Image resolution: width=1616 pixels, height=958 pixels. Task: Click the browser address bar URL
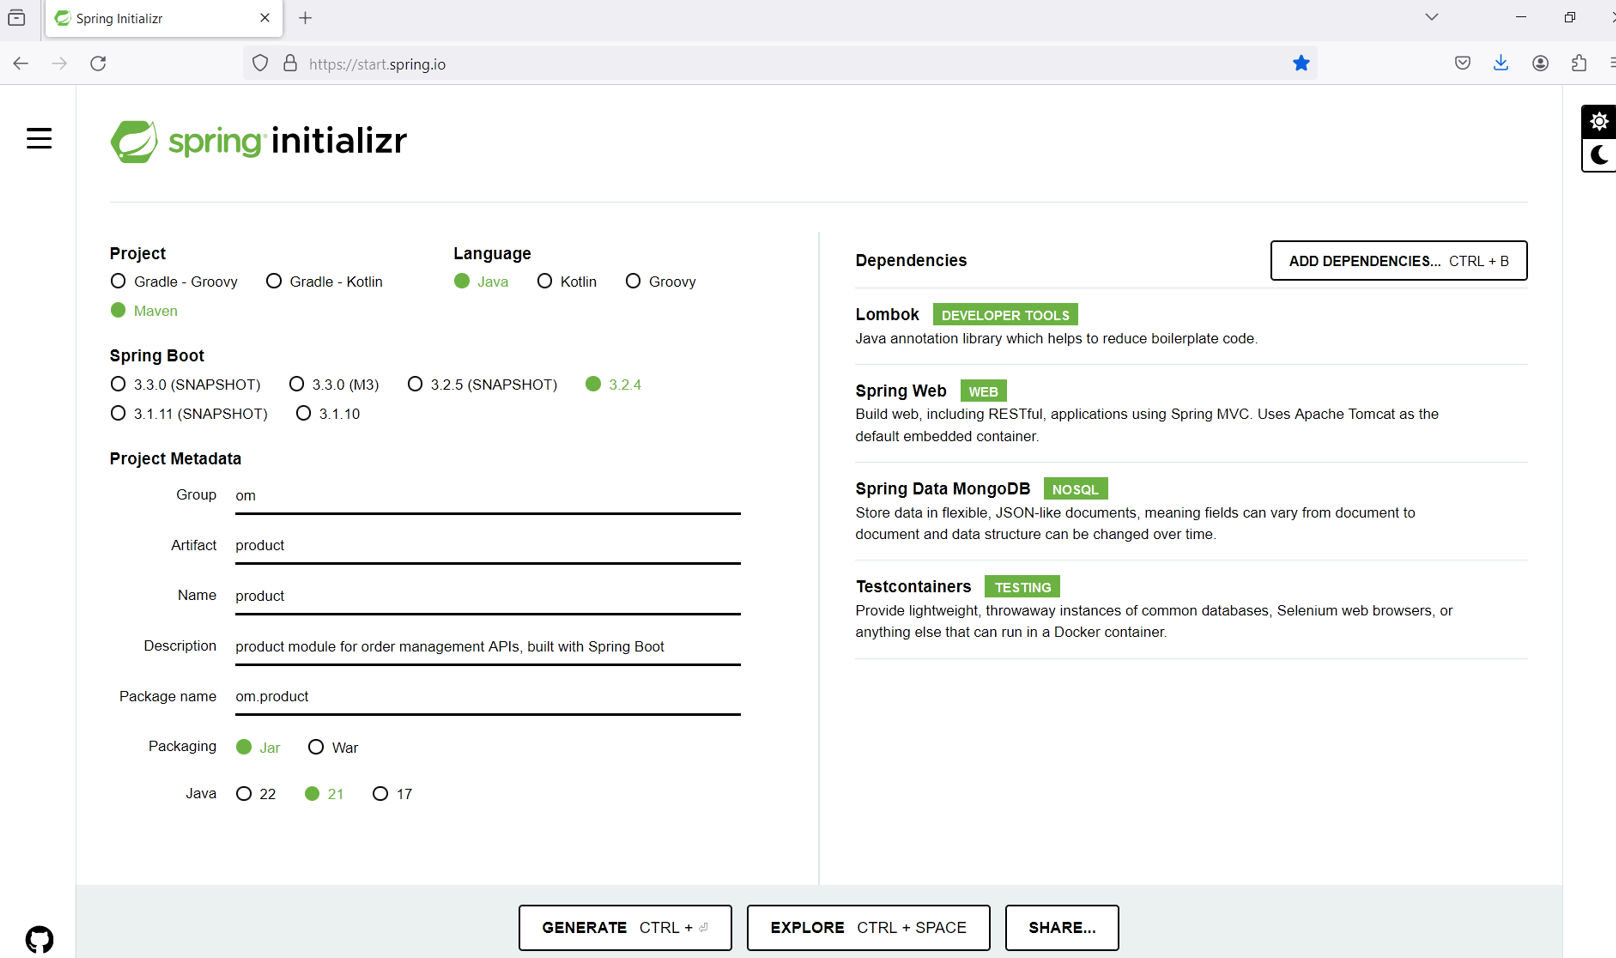[x=377, y=64]
